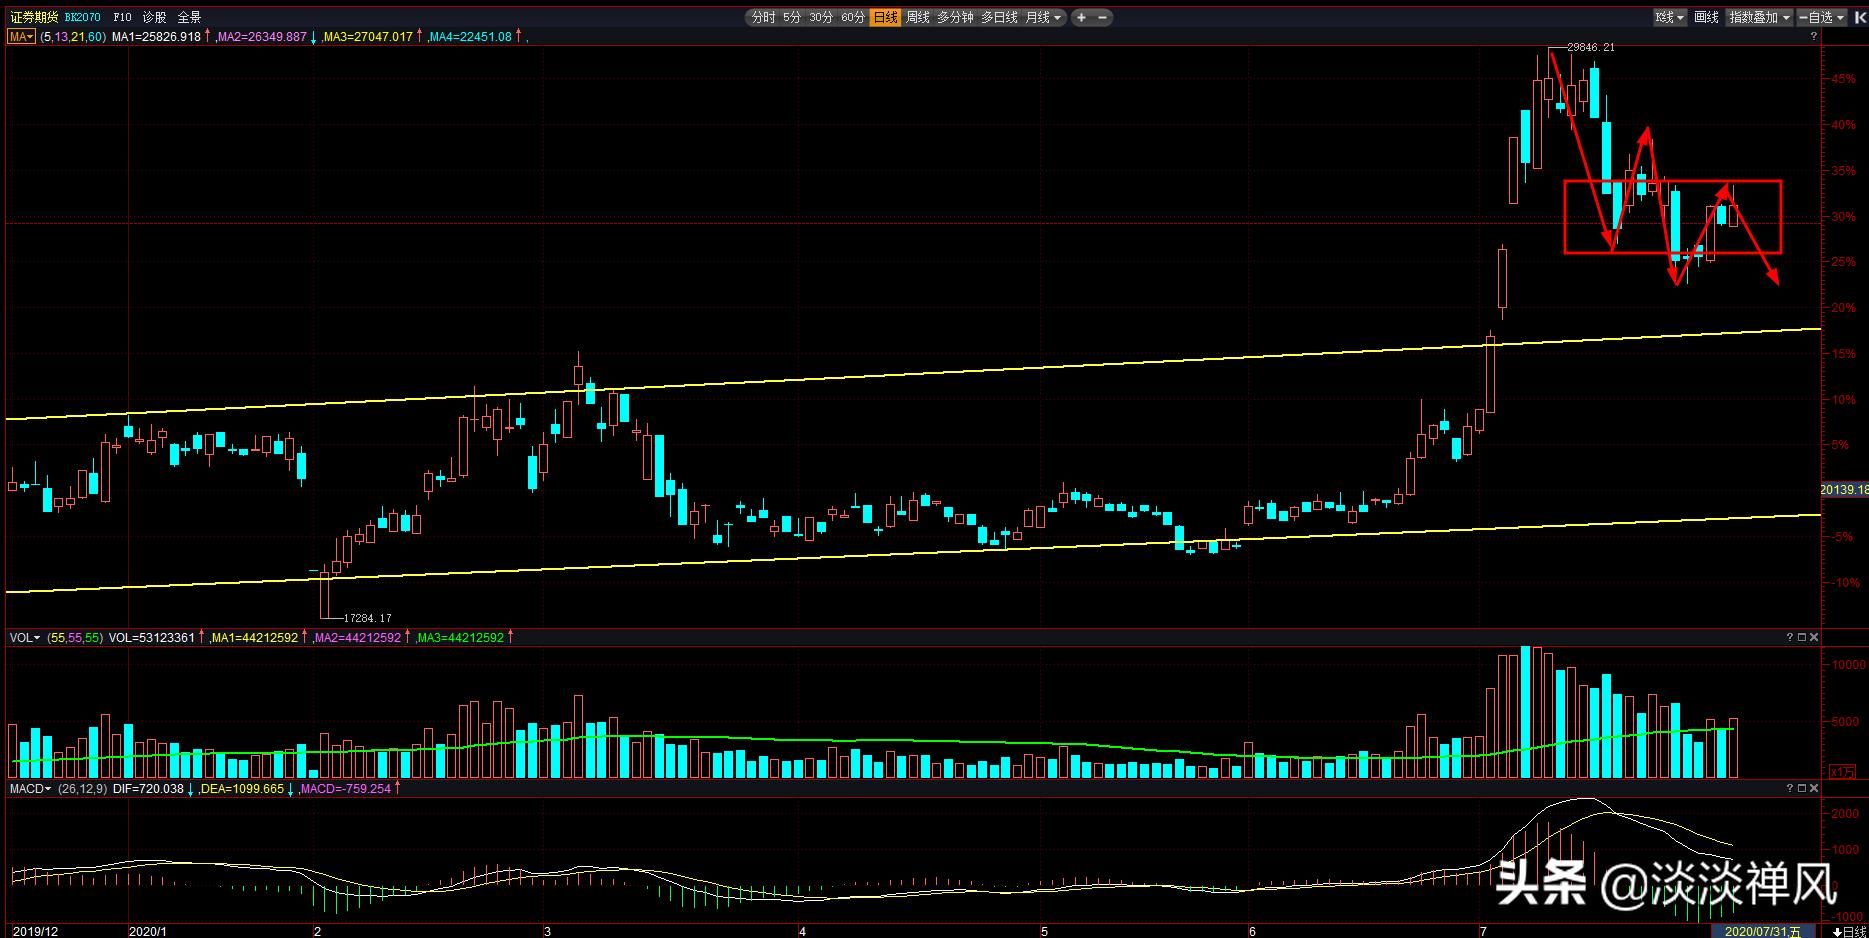Close the MACD indicator panel
The height and width of the screenshot is (938, 1869).
click(1814, 789)
